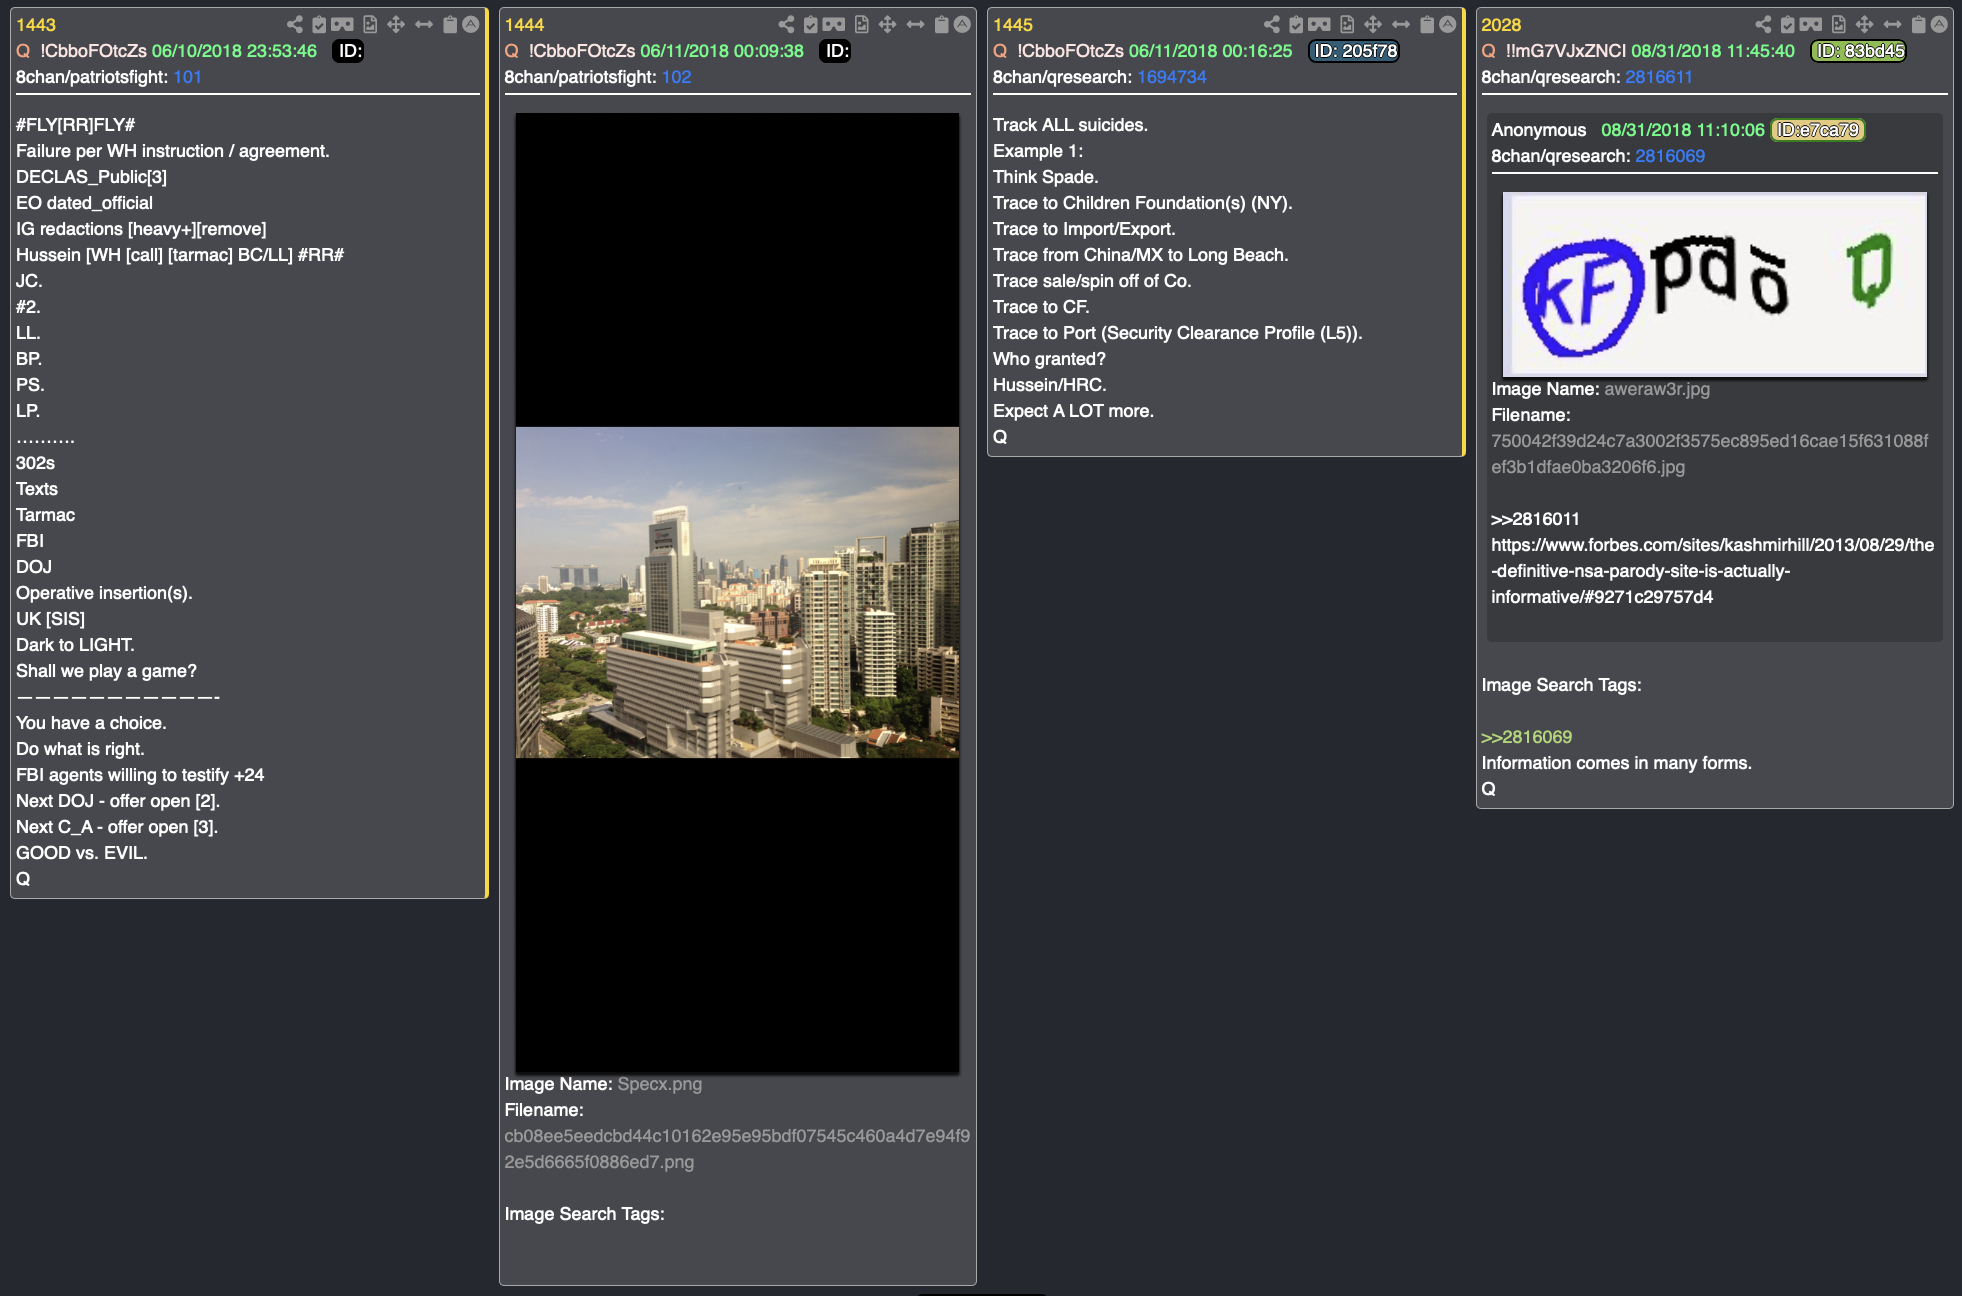Click timestamp 06/11/2018 00:16:25
Screen dimensions: 1962x1296
[1210, 51]
